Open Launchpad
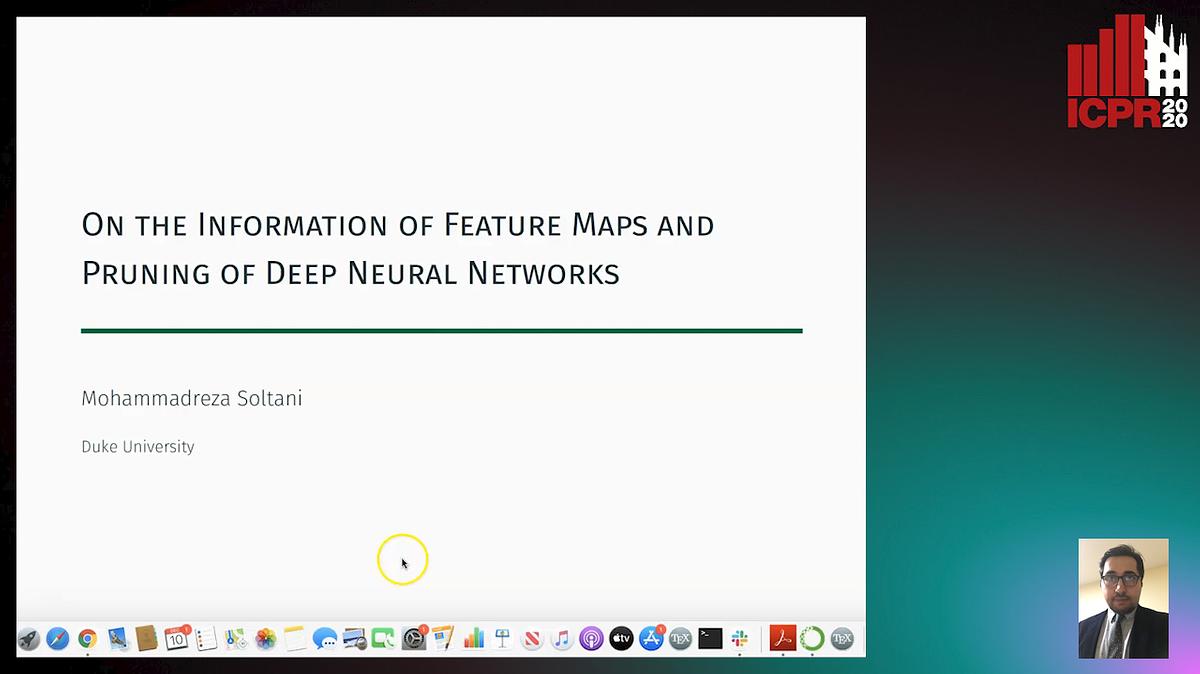The width and height of the screenshot is (1200, 674). pos(30,638)
